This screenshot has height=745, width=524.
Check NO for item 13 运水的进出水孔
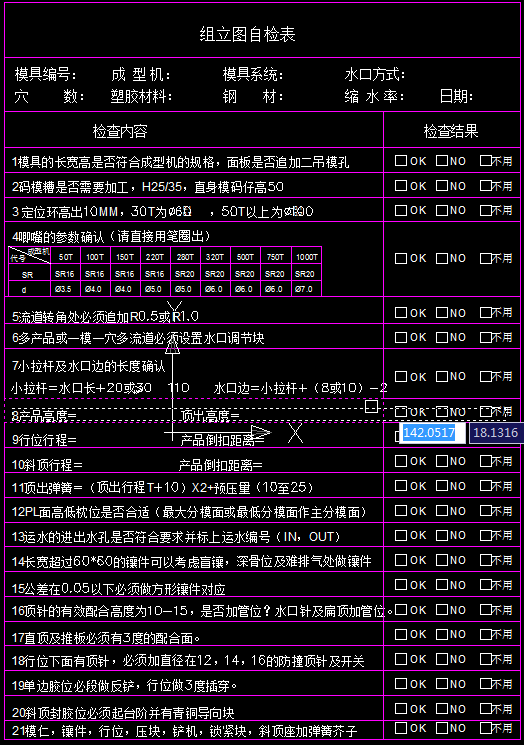click(x=441, y=535)
